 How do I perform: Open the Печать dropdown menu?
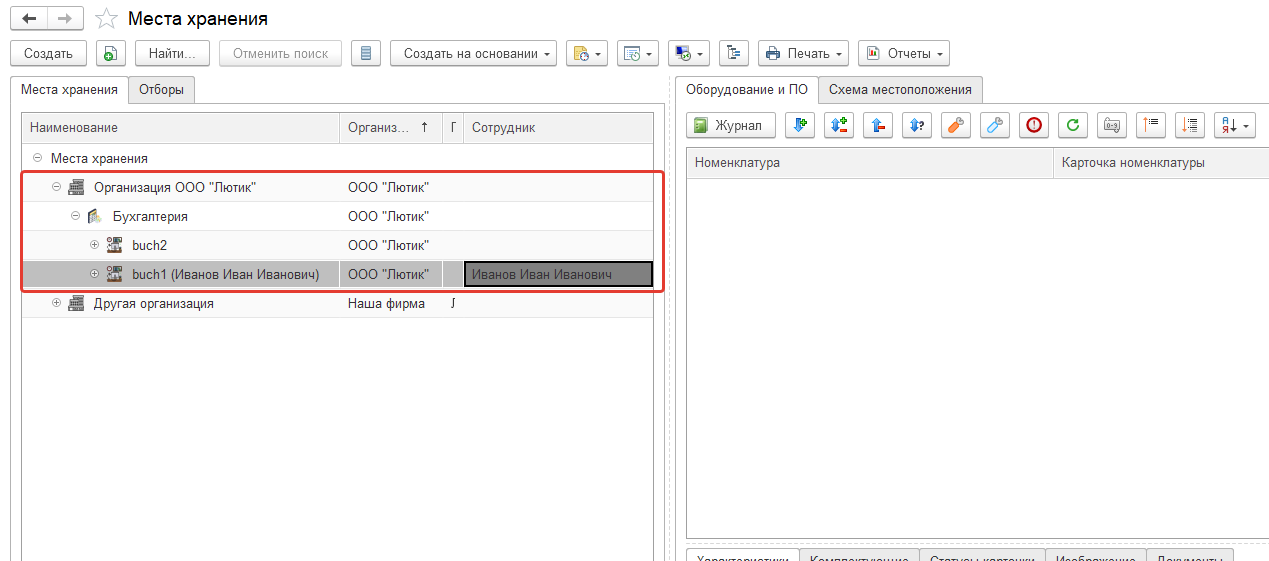click(803, 54)
